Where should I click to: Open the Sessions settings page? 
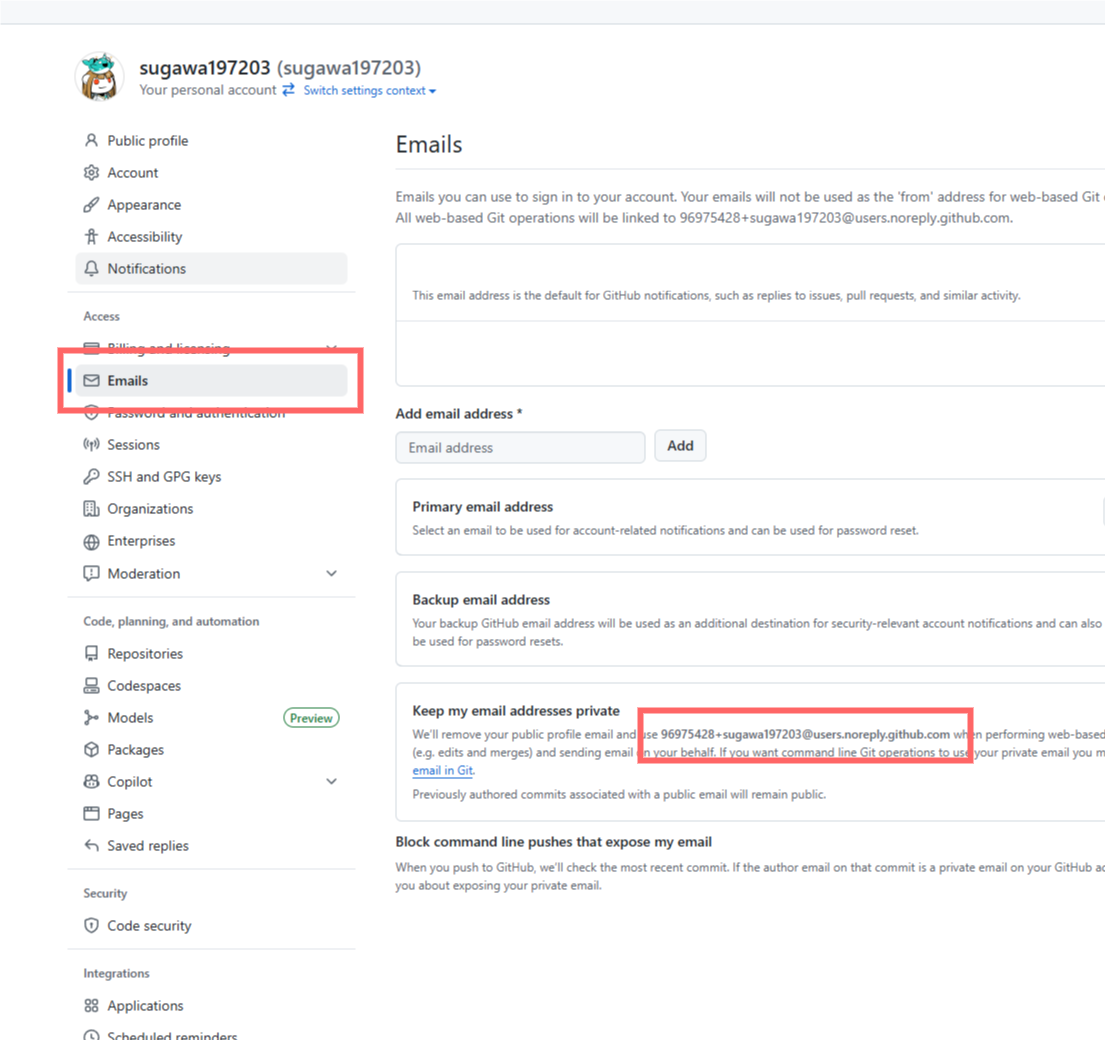(133, 445)
